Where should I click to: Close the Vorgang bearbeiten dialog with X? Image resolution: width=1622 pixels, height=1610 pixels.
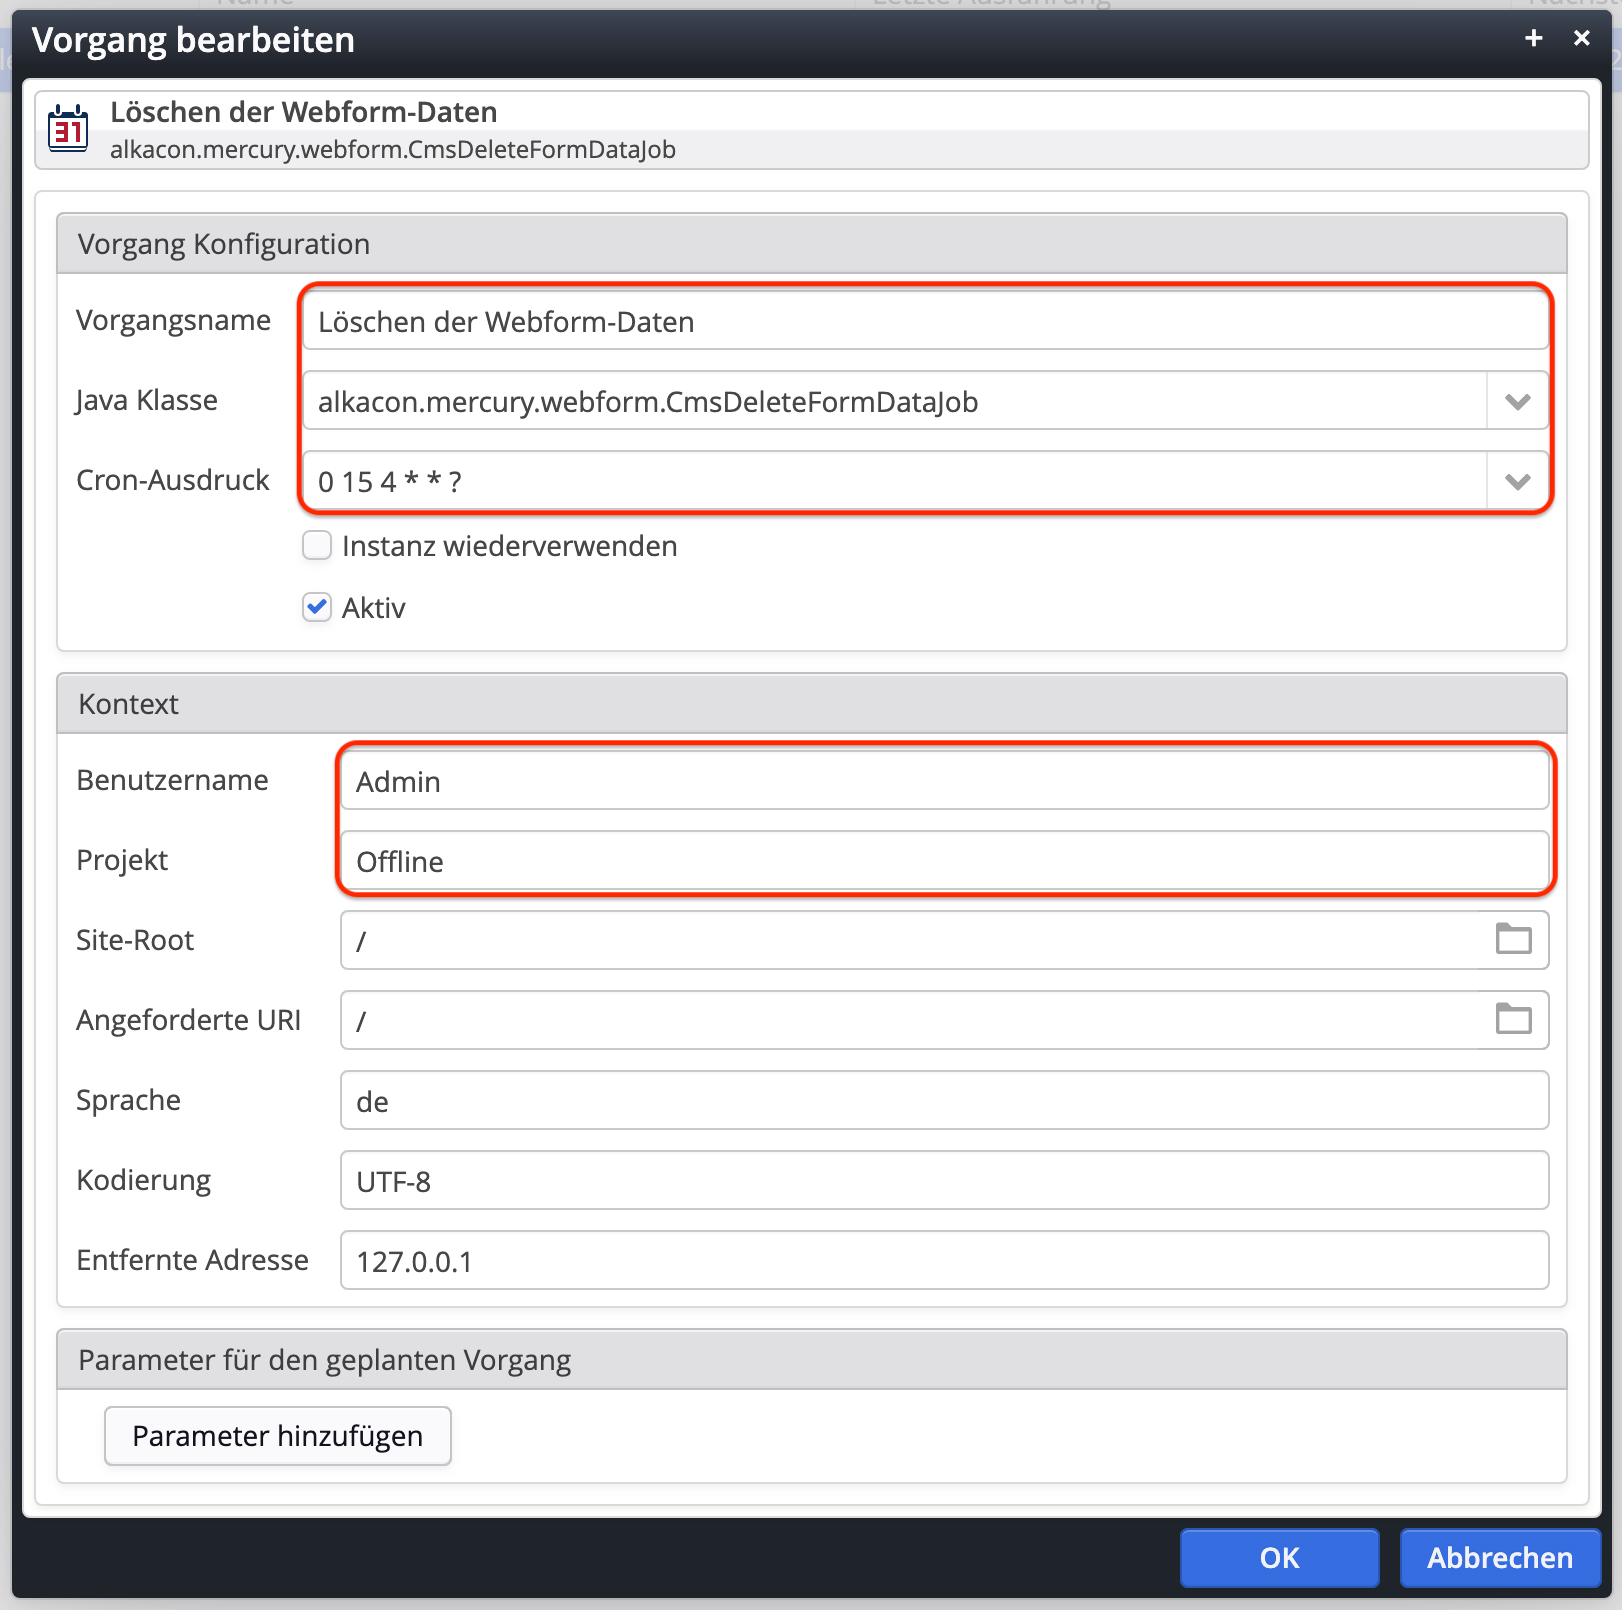pyautogui.click(x=1581, y=39)
